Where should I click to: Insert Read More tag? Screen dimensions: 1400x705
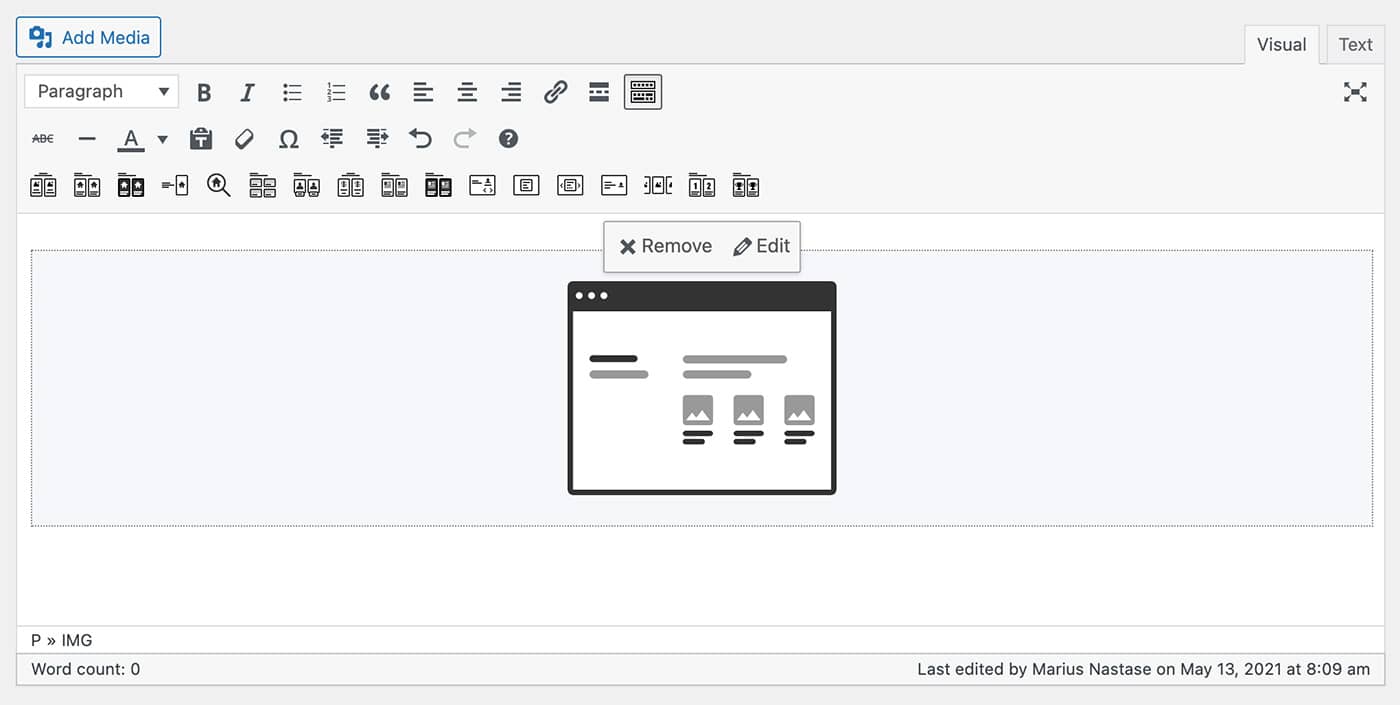point(599,92)
